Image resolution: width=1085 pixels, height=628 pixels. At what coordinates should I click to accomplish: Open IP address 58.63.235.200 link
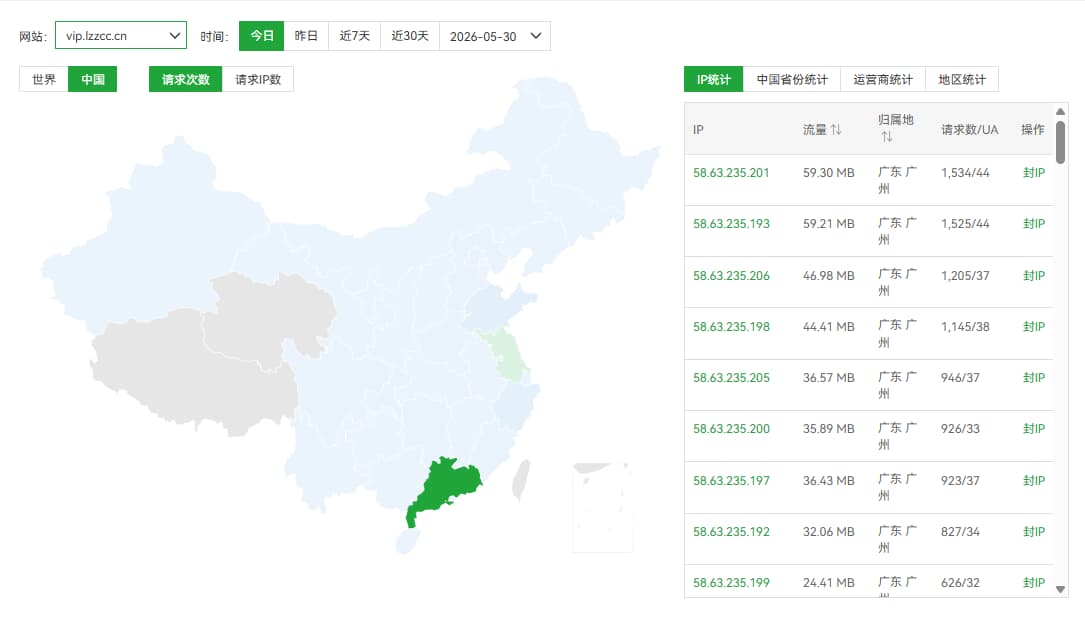(x=731, y=429)
